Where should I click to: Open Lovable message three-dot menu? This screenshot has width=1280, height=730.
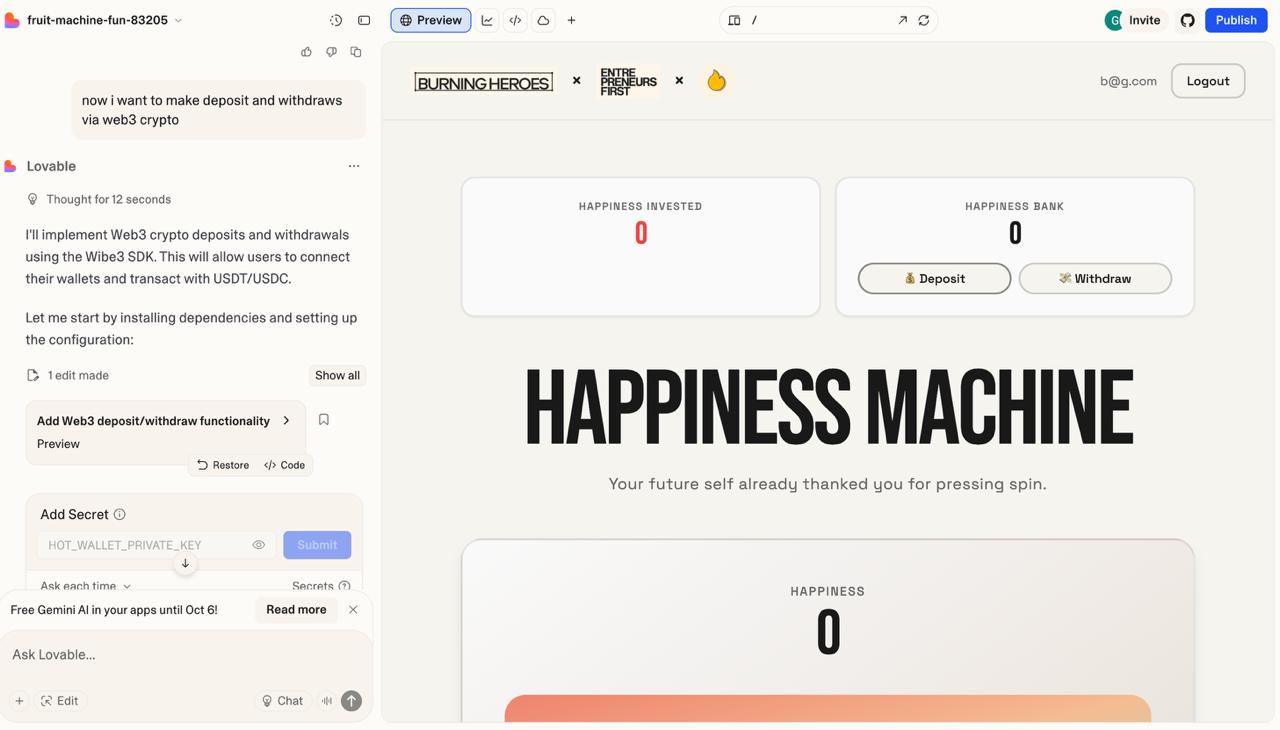coord(354,166)
